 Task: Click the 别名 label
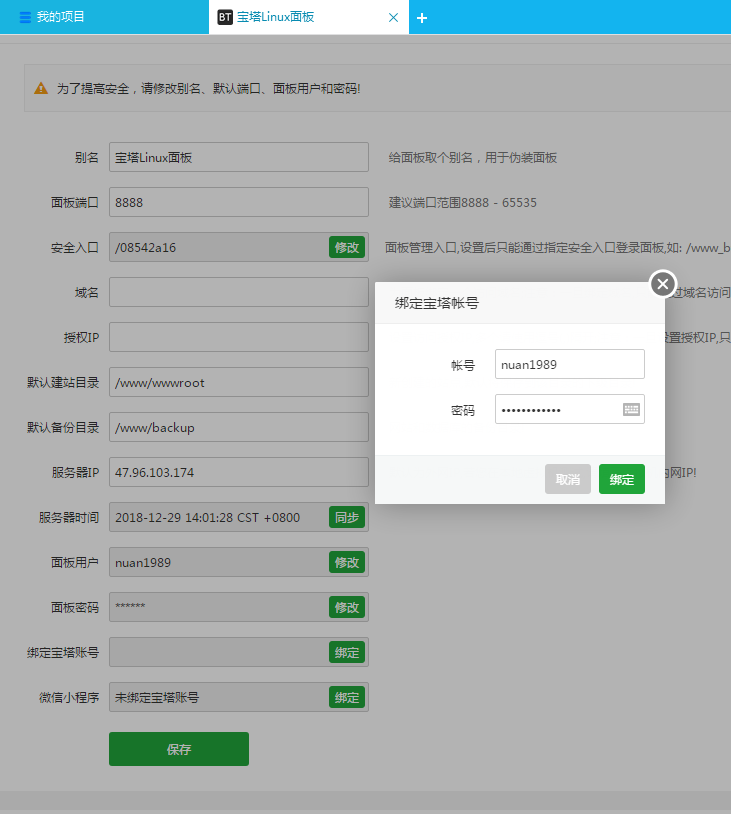(x=87, y=157)
